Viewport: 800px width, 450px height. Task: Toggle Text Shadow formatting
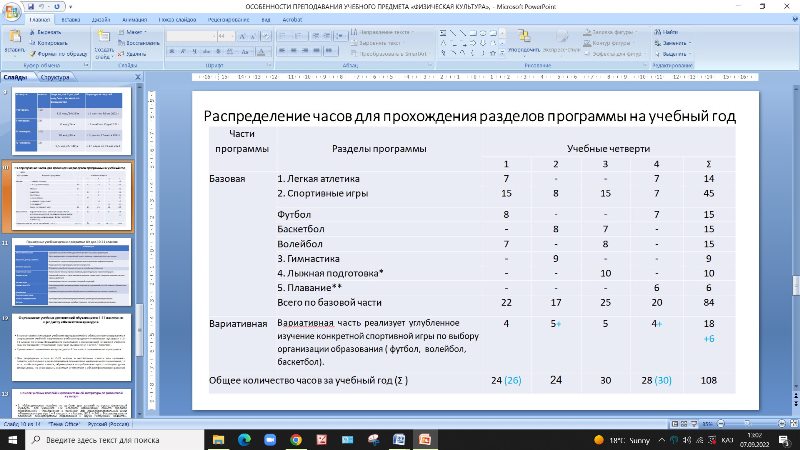[x=218, y=51]
